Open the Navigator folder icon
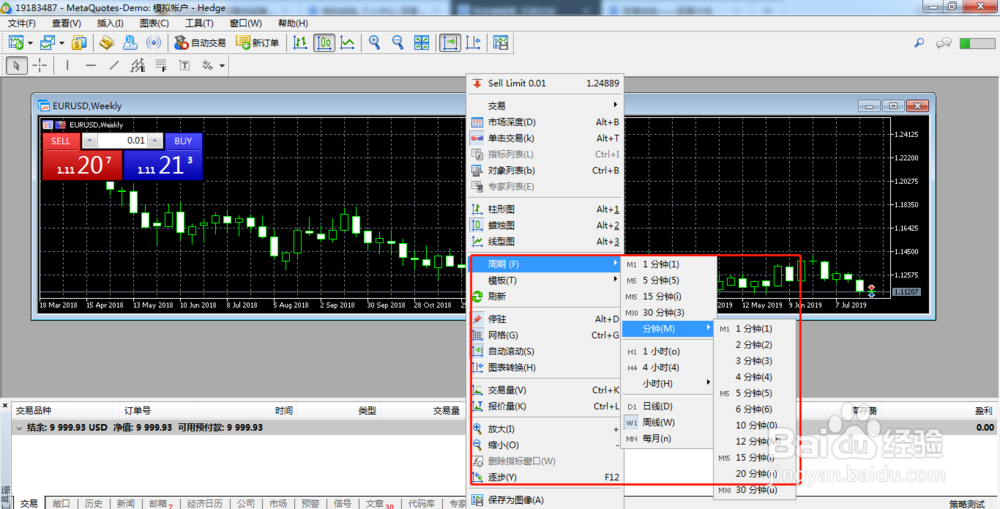The height and width of the screenshot is (509, 1000). coord(107,43)
